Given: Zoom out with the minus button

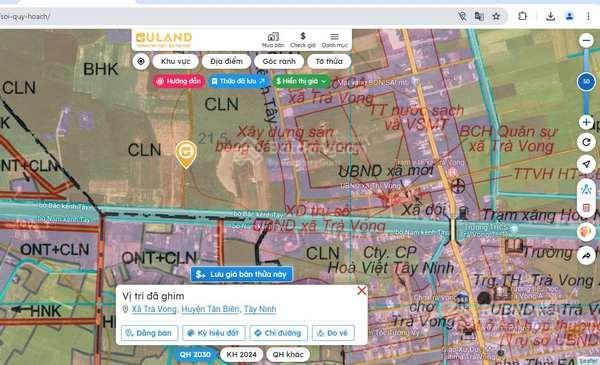Looking at the screenshot, I should click(x=586, y=40).
